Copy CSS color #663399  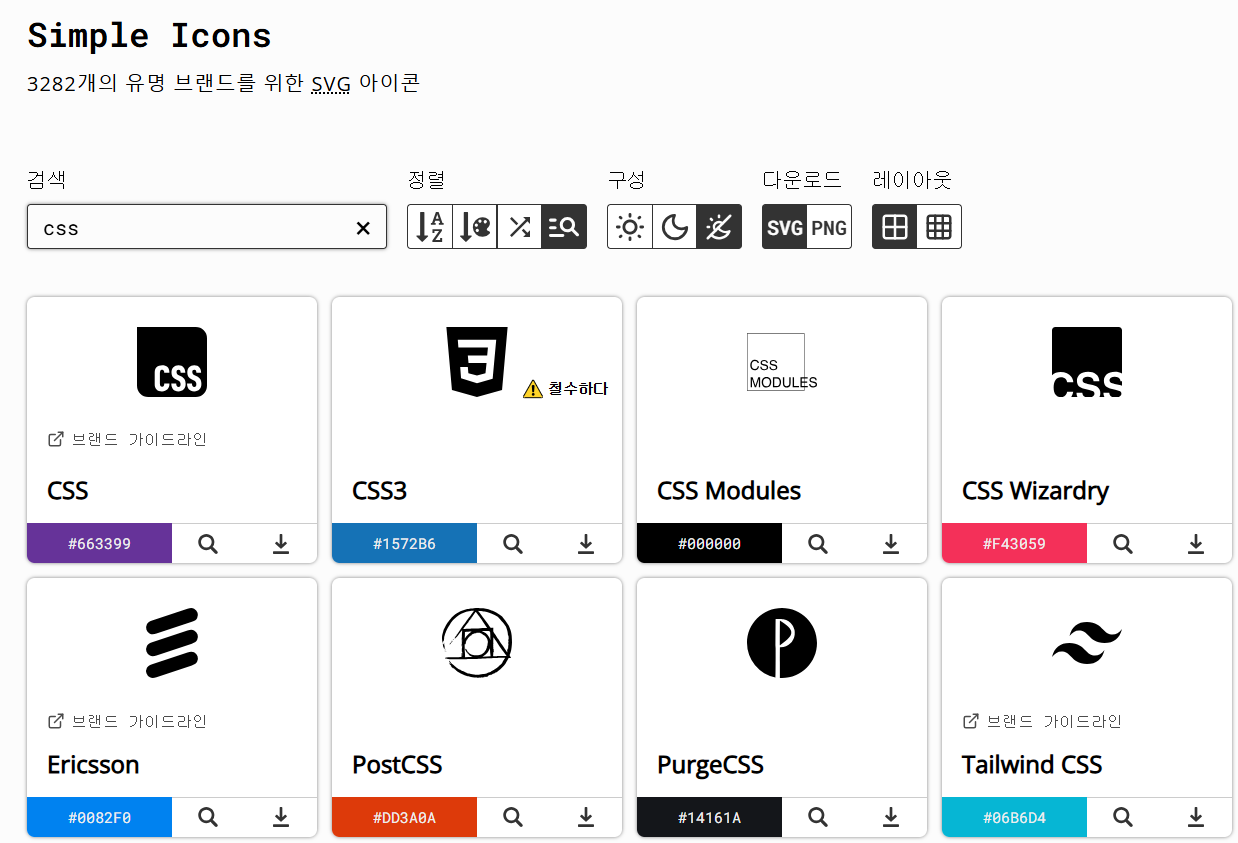[99, 543]
